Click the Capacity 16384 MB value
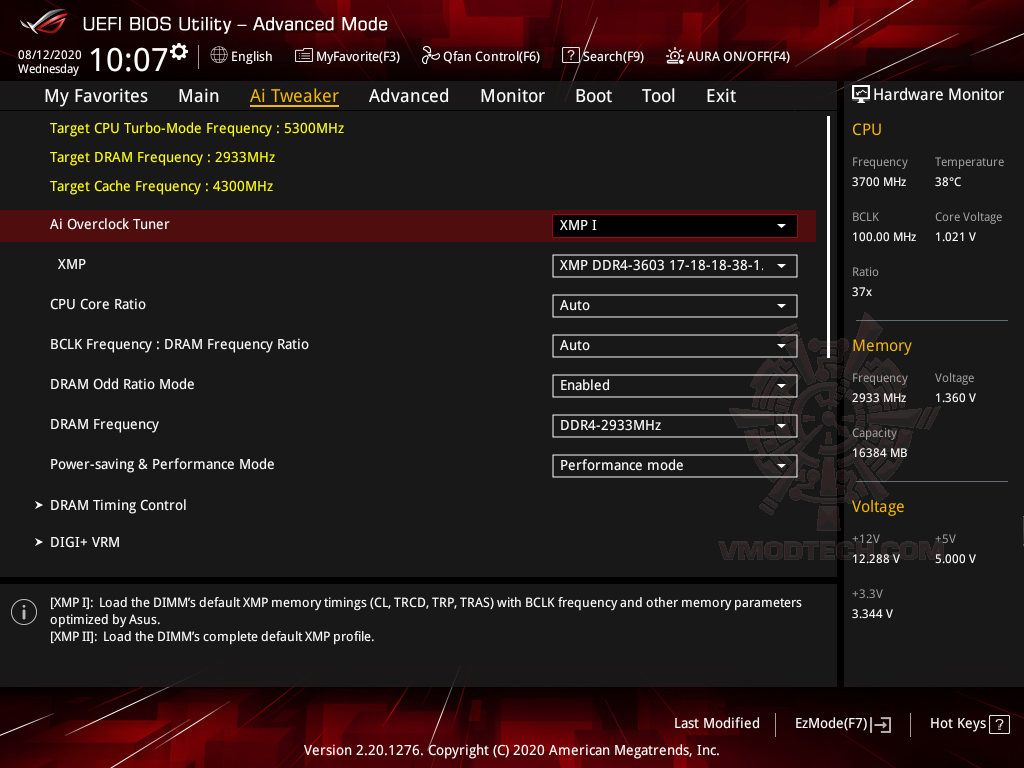The image size is (1024, 768). pos(879,453)
